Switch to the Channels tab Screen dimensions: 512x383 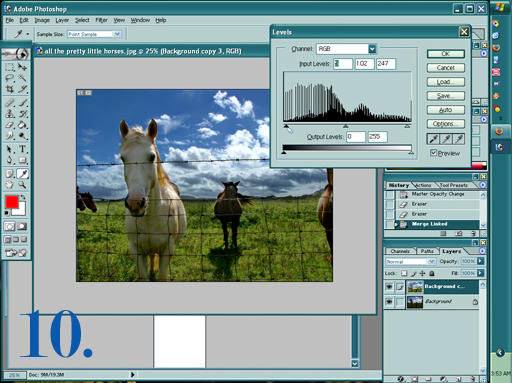point(400,251)
